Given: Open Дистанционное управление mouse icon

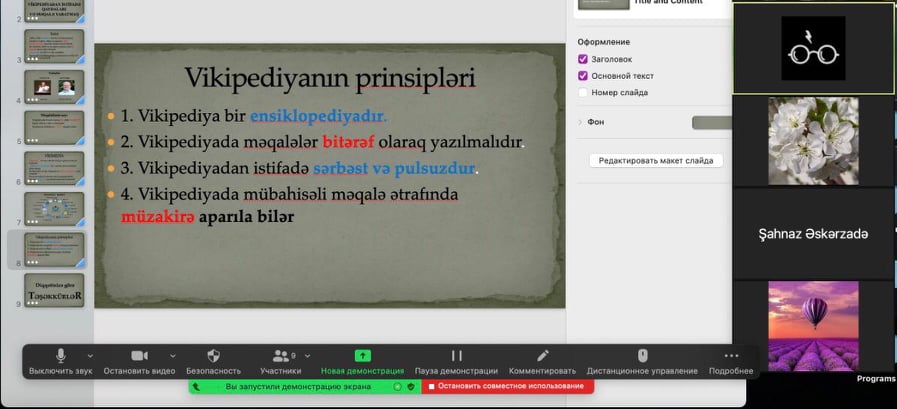Looking at the screenshot, I should click(x=642, y=356).
